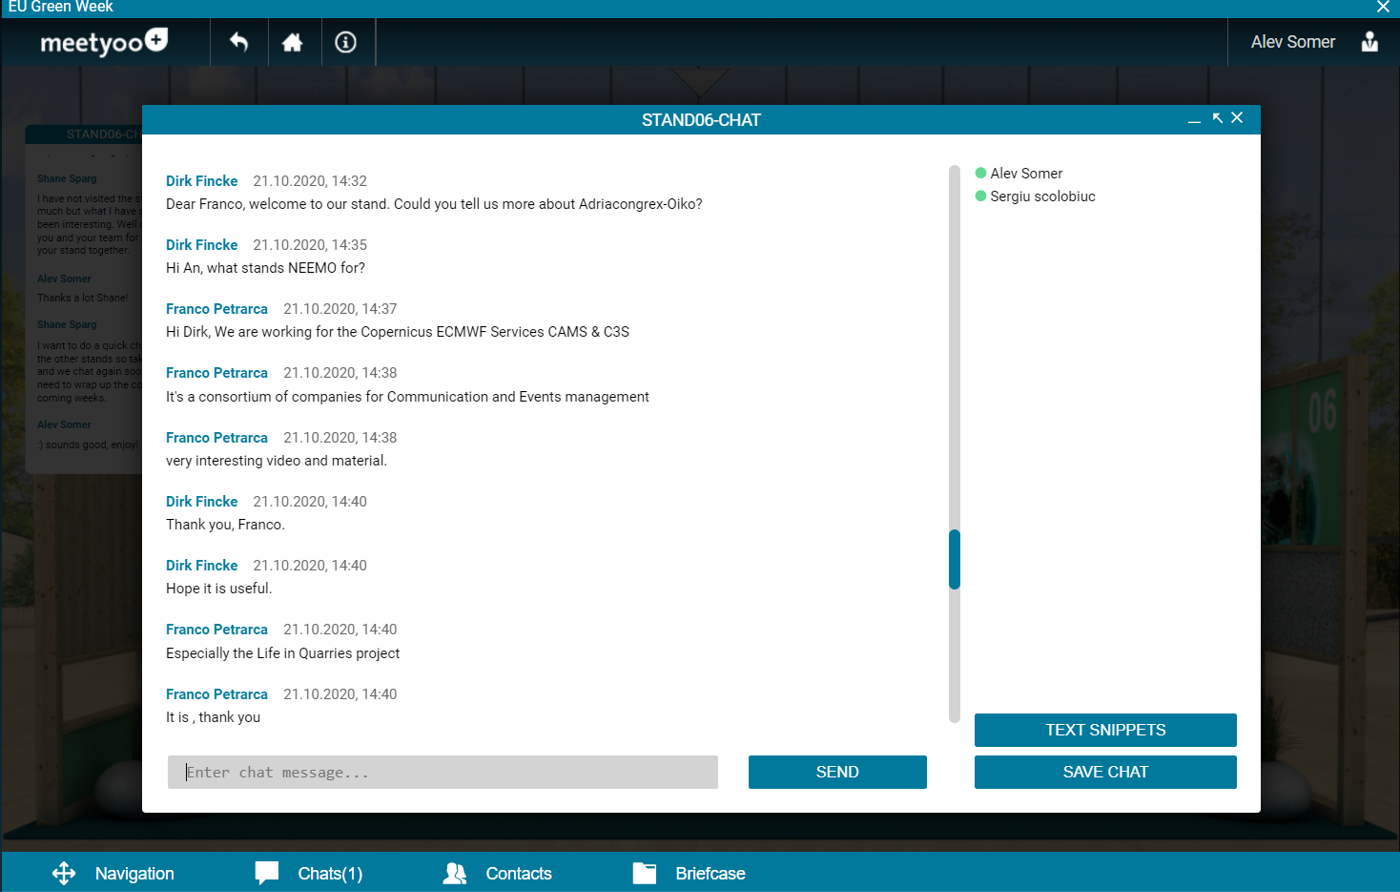This screenshot has height=892, width=1400.
Task: Open Chats(1) in the bottom bar
Action: pyautogui.click(x=330, y=873)
